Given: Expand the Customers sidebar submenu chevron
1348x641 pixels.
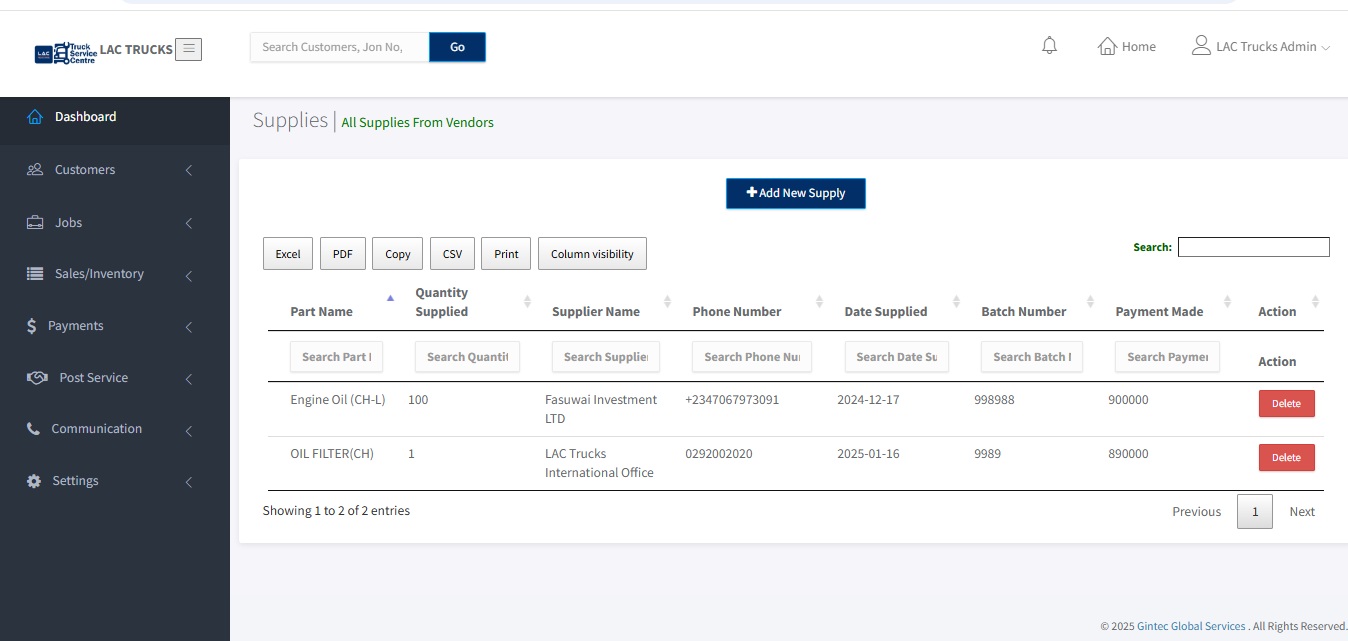Looking at the screenshot, I should (x=188, y=170).
